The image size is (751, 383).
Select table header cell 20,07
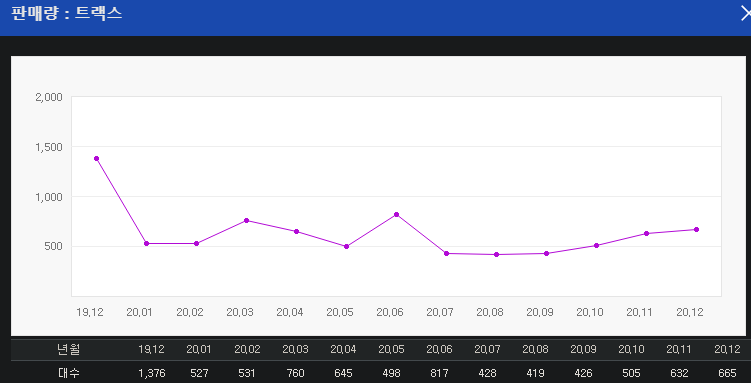(x=487, y=349)
